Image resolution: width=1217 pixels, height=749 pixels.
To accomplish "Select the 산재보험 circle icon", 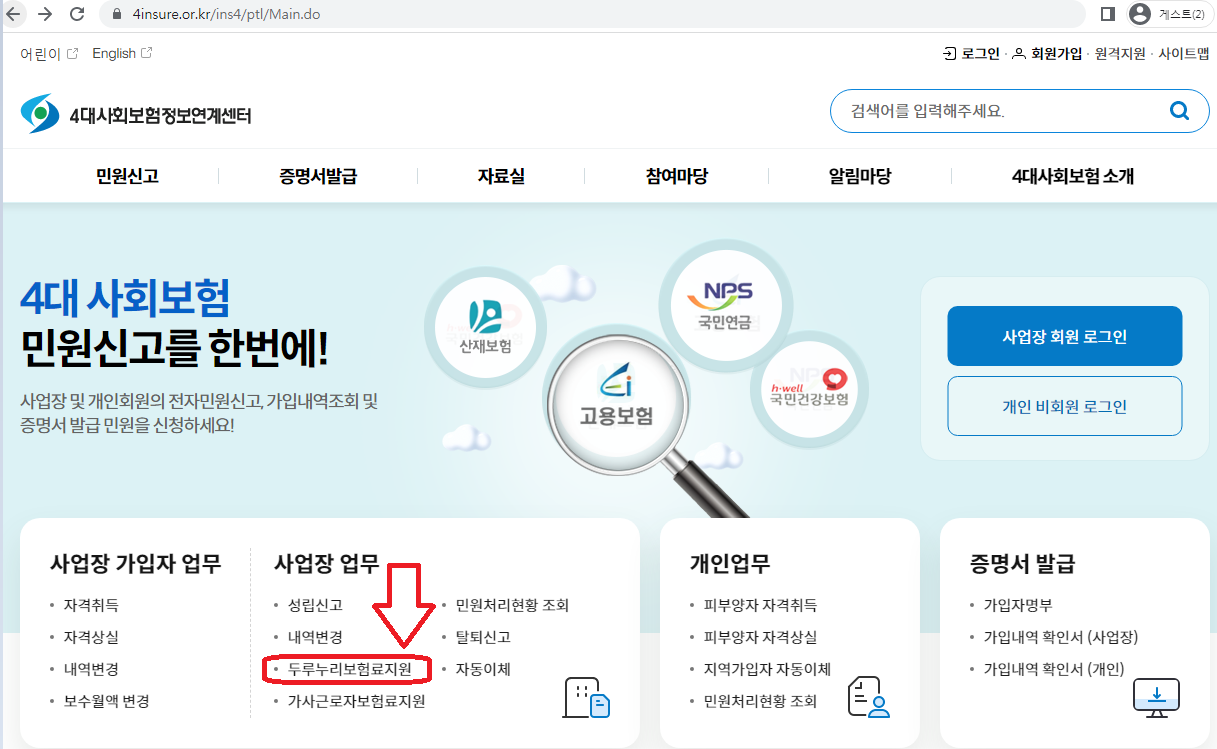I will (x=485, y=328).
